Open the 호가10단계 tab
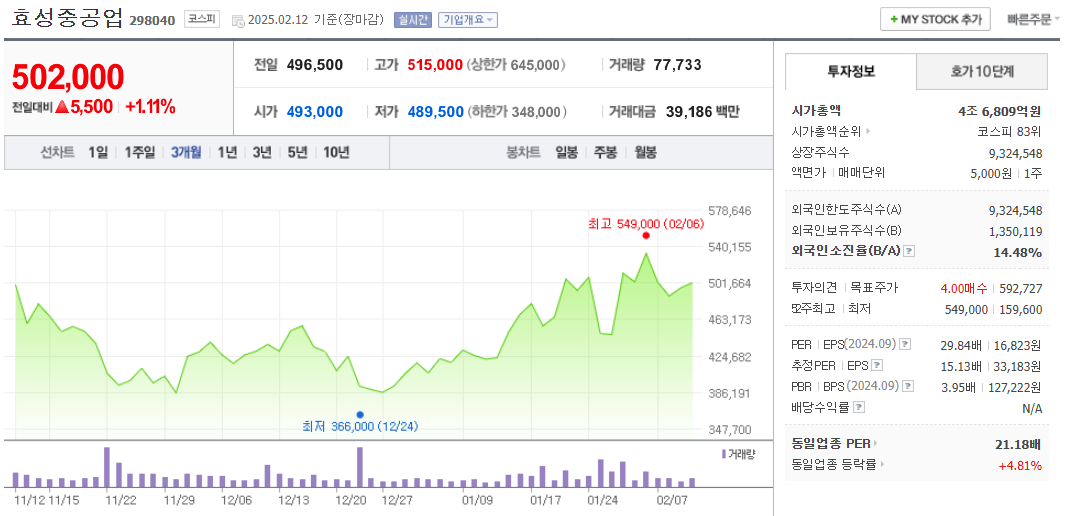1068x516 pixels. tap(981, 71)
